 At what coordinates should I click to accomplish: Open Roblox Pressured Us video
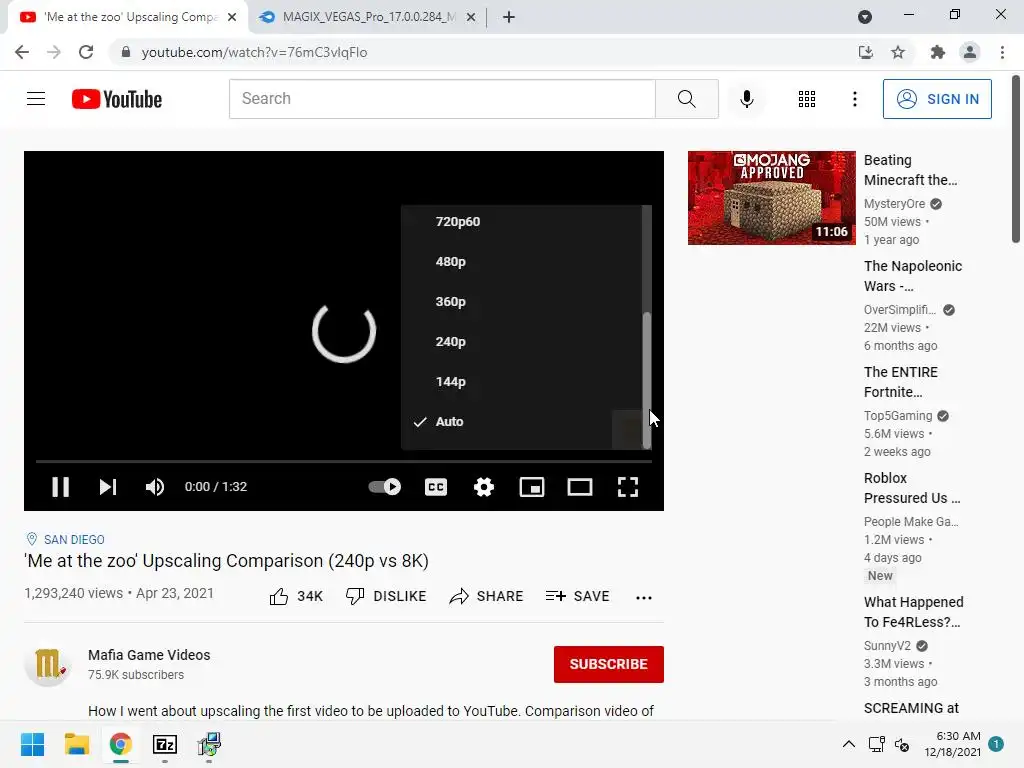(912, 488)
